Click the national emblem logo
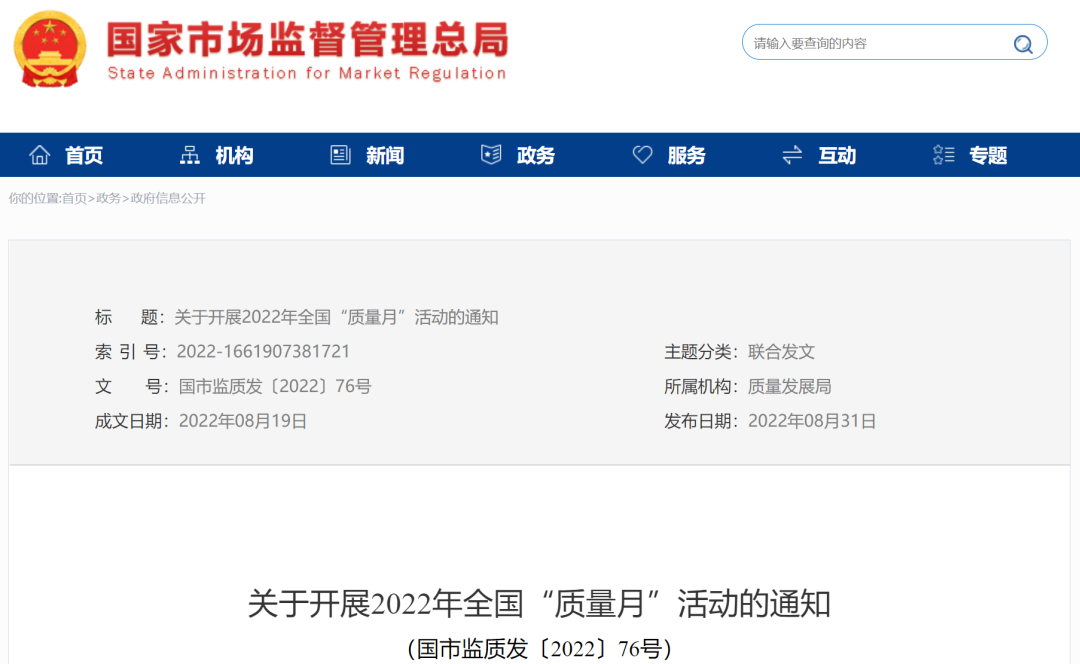1080x664 pixels. [50, 49]
